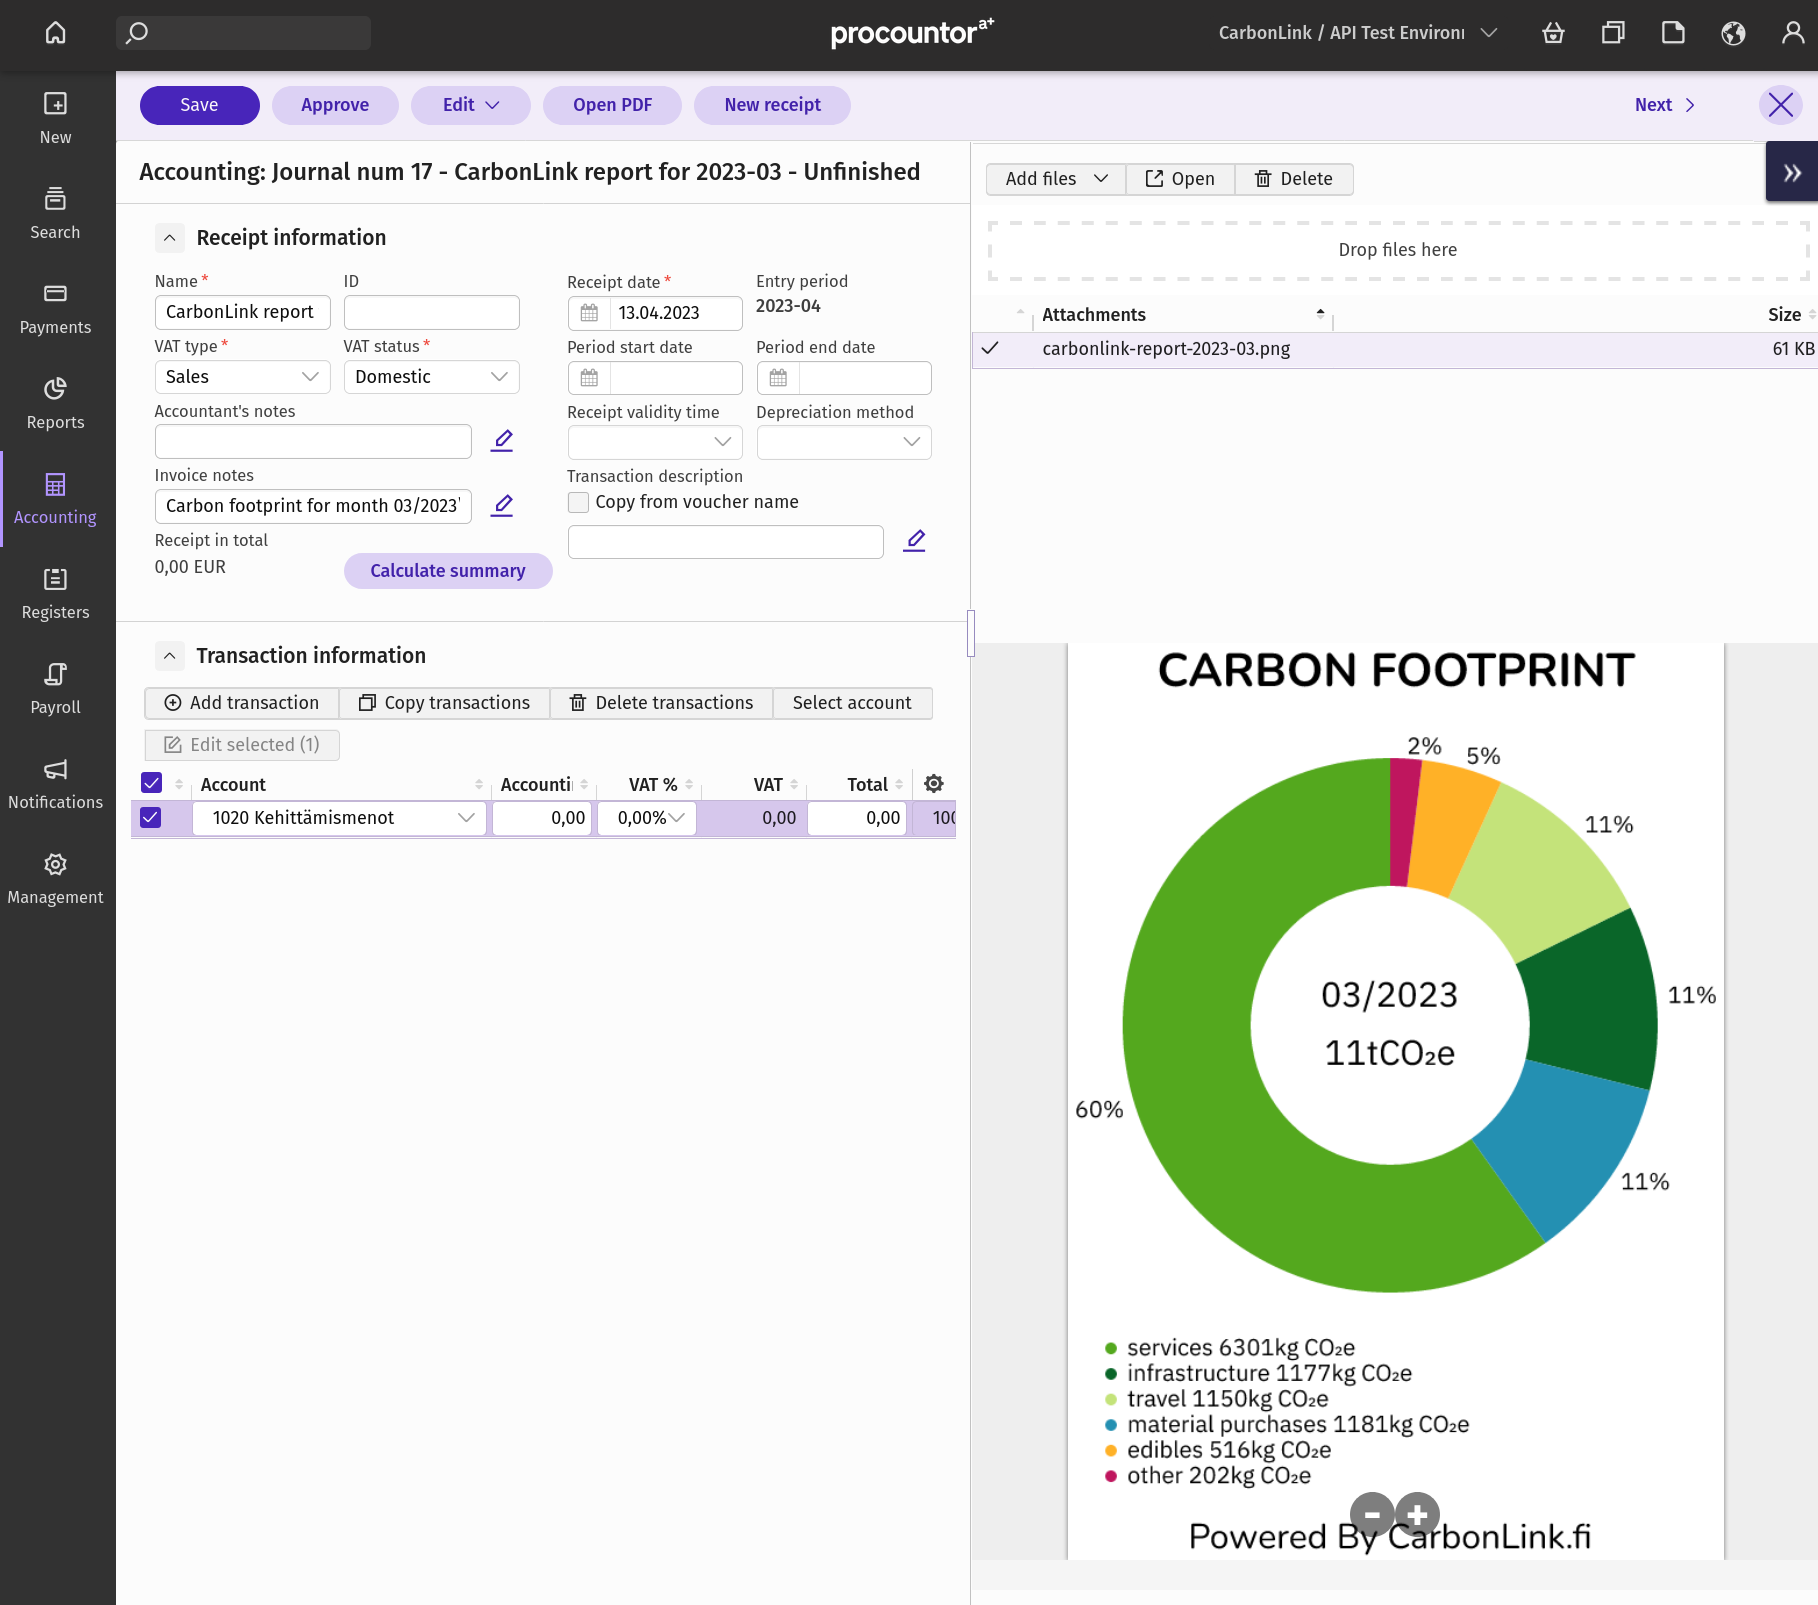The image size is (1818, 1605).
Task: Open the windows copy icon in header
Action: pyautogui.click(x=1613, y=33)
